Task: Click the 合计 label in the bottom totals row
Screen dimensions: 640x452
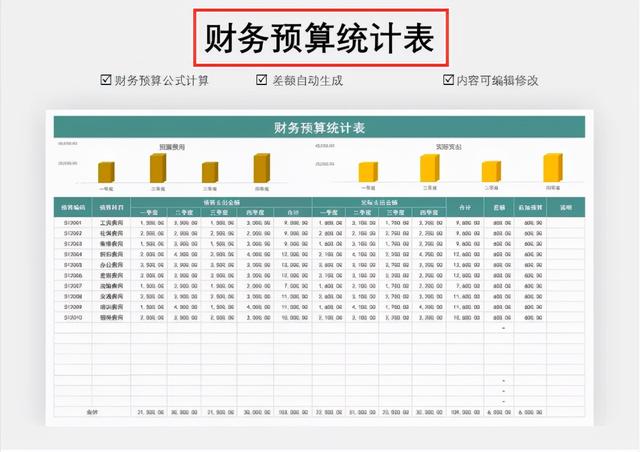Action: tap(92, 412)
